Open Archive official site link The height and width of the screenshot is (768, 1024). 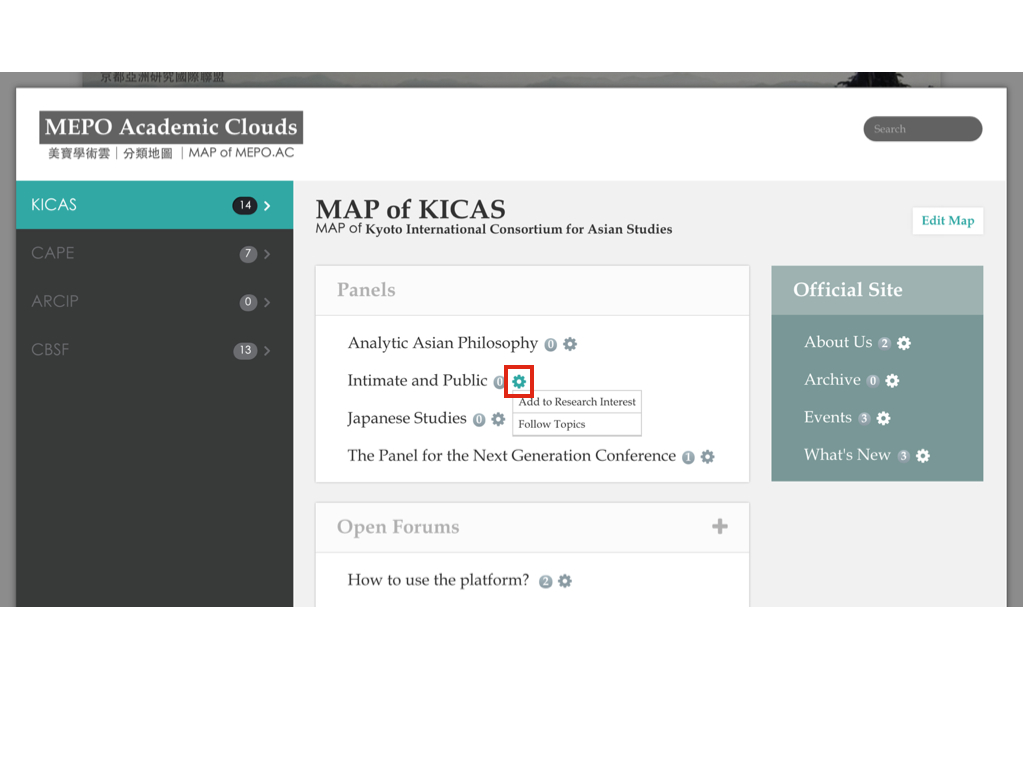tap(832, 380)
